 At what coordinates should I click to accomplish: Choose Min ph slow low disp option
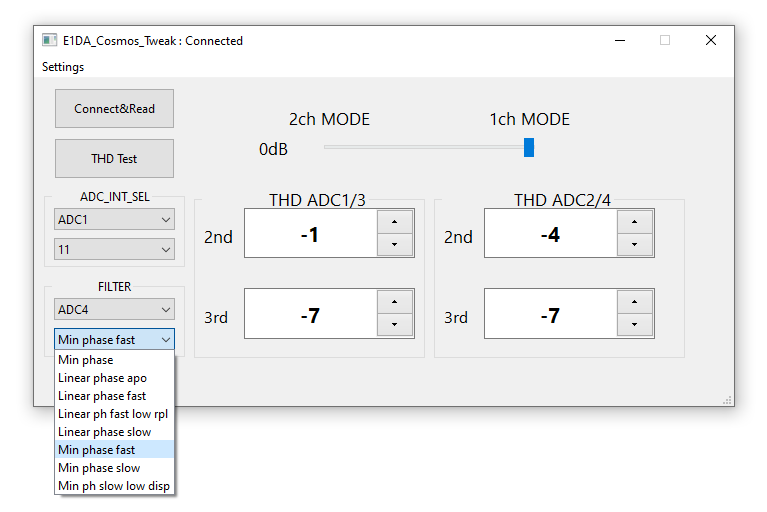pyautogui.click(x=114, y=486)
